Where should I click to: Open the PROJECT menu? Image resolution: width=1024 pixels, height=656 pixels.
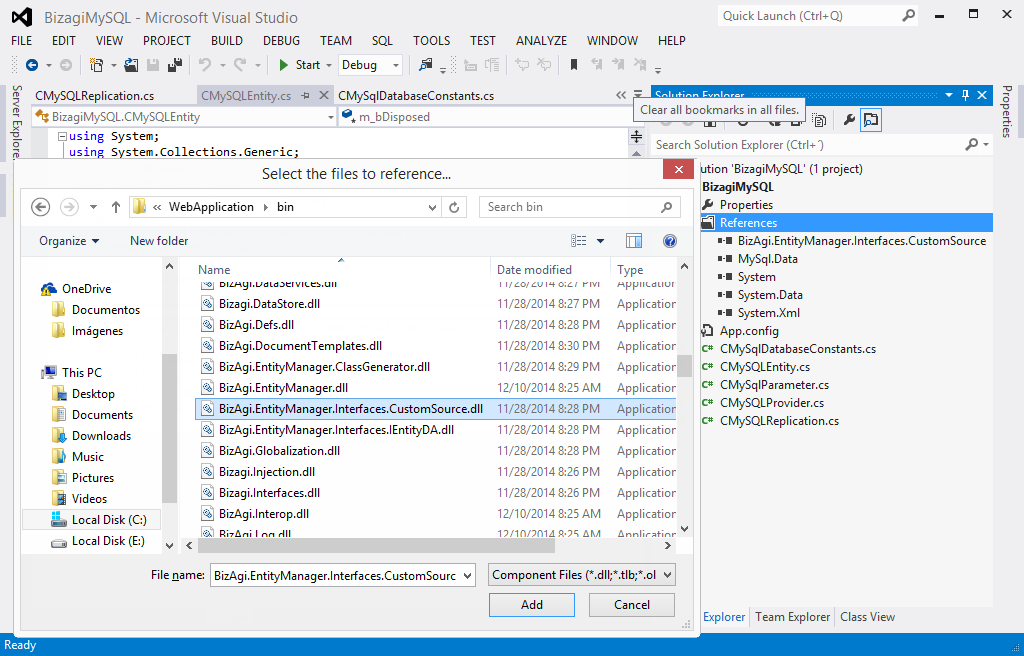(167, 41)
